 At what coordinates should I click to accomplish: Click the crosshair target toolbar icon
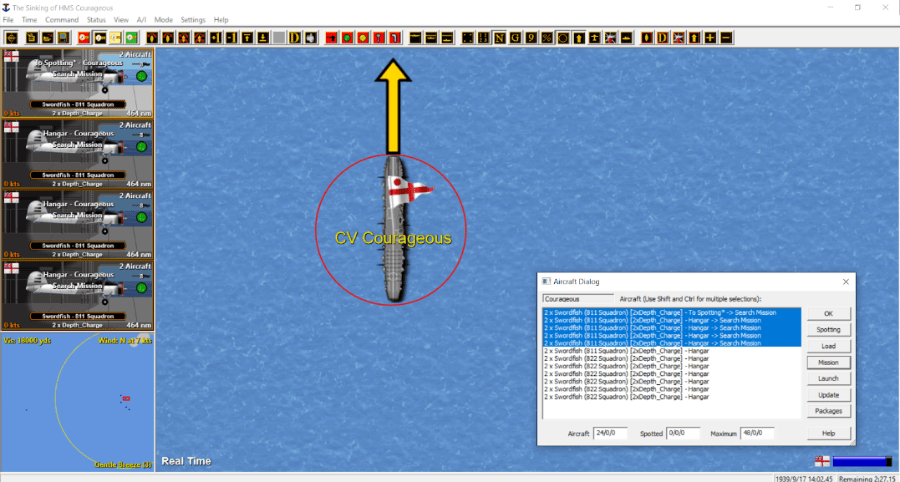tap(11, 38)
